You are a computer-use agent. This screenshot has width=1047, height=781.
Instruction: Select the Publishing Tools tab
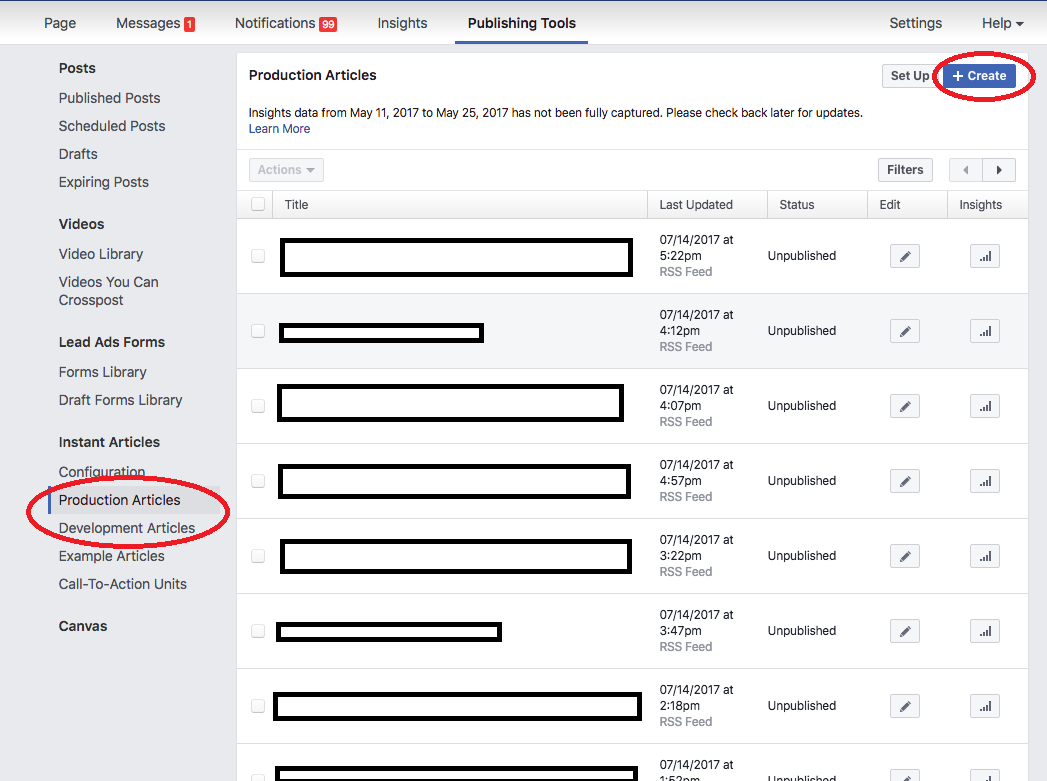pos(521,23)
